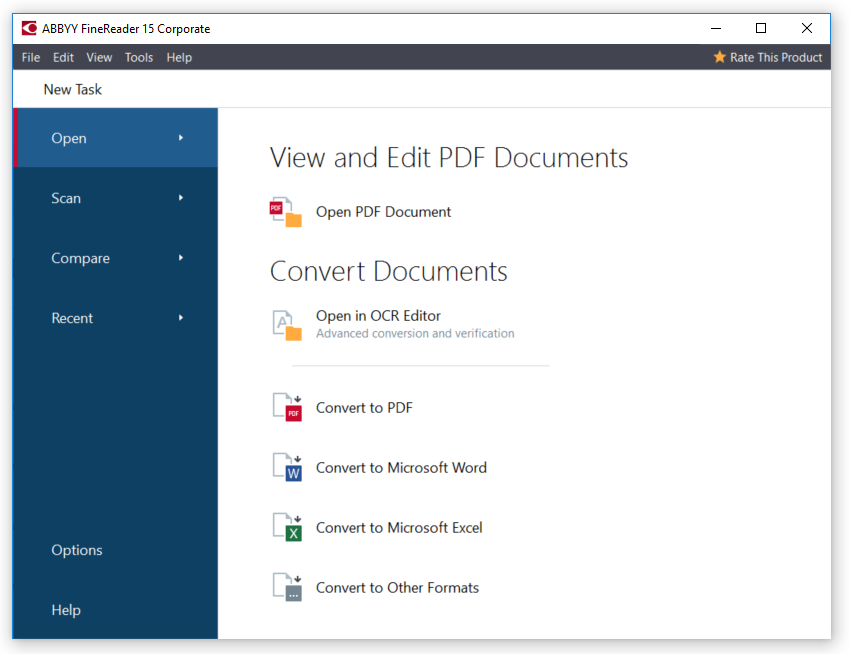Expand the Scan submenu arrow
The width and height of the screenshot is (850, 654).
181,198
